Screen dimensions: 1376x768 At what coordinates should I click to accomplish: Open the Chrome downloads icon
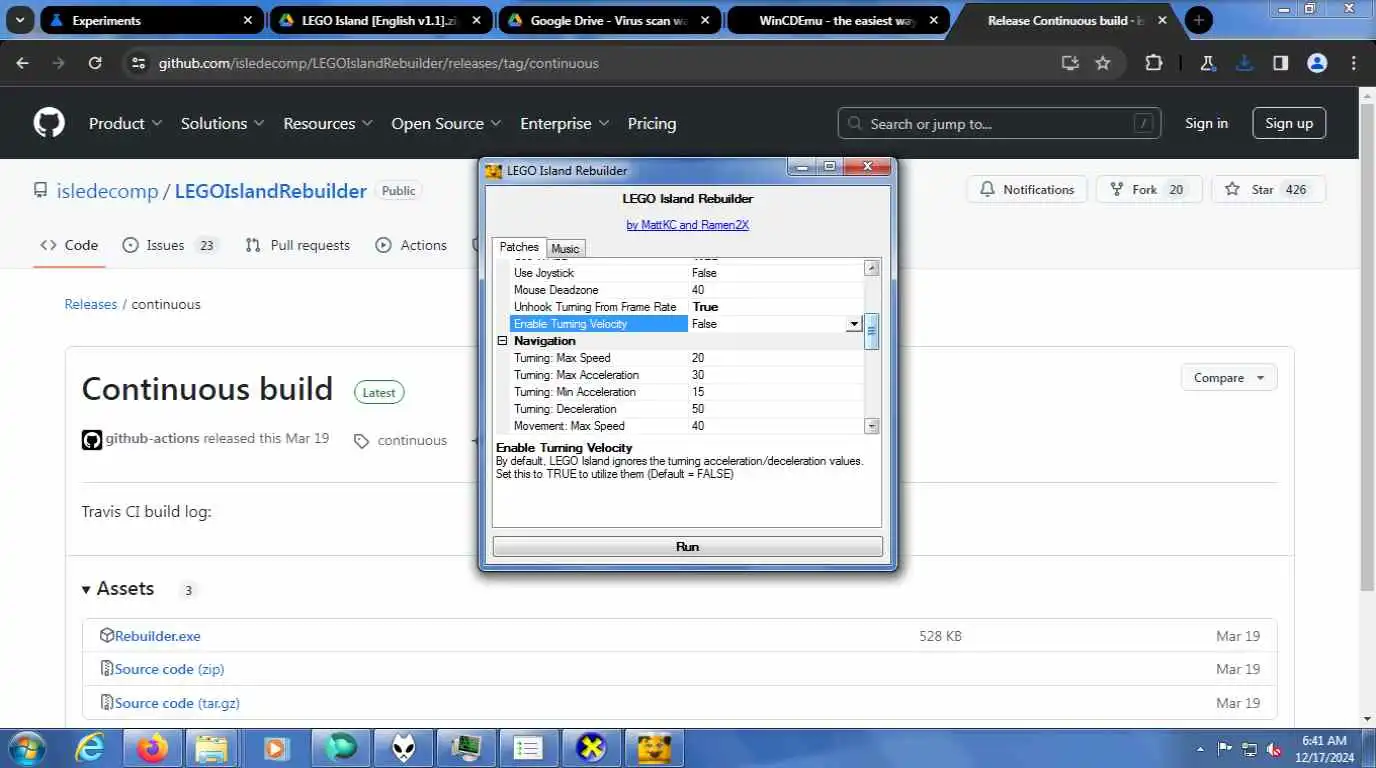tap(1244, 63)
